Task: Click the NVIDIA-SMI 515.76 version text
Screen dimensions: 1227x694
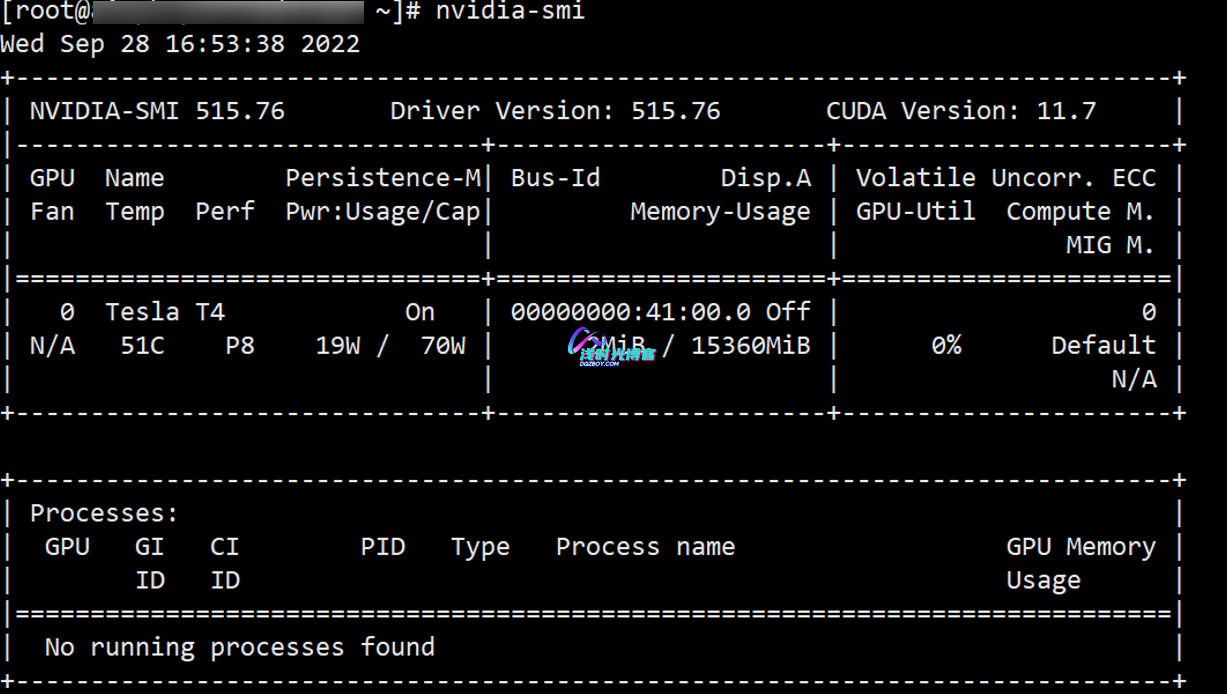Action: (157, 111)
